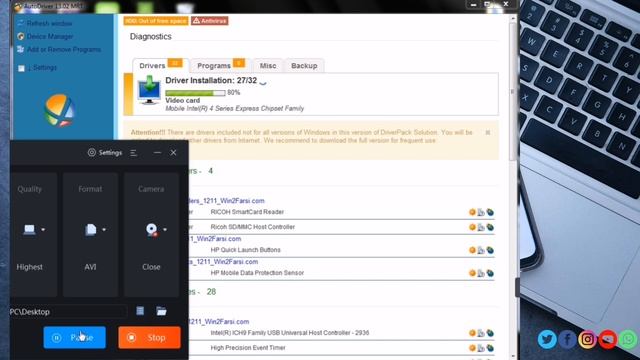The width and height of the screenshot is (640, 360).
Task: Click High Precision Event Timer text
Action: (248, 348)
